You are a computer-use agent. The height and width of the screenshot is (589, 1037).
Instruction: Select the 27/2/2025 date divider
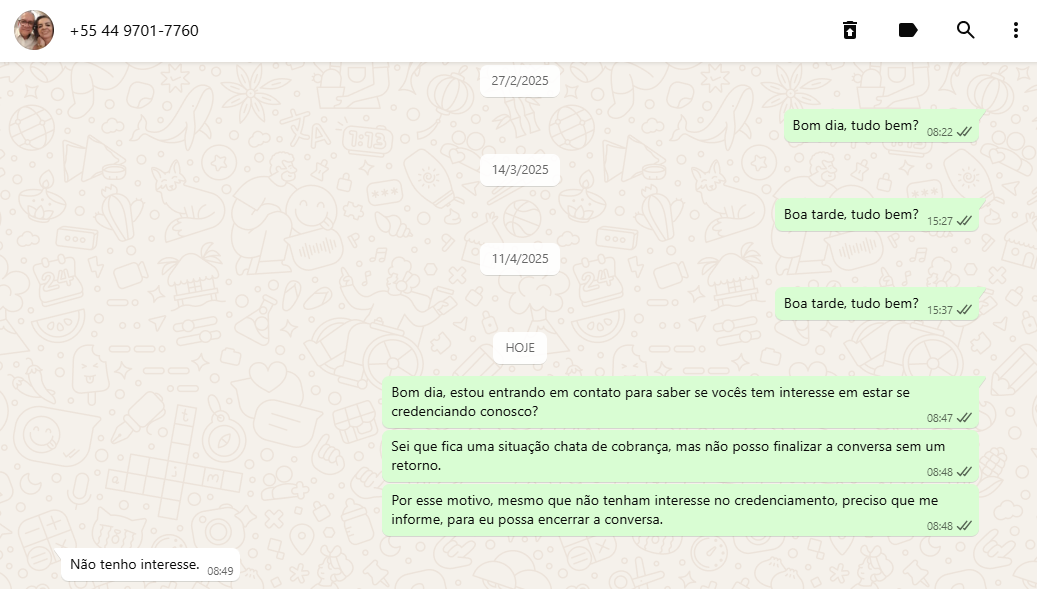click(x=520, y=81)
